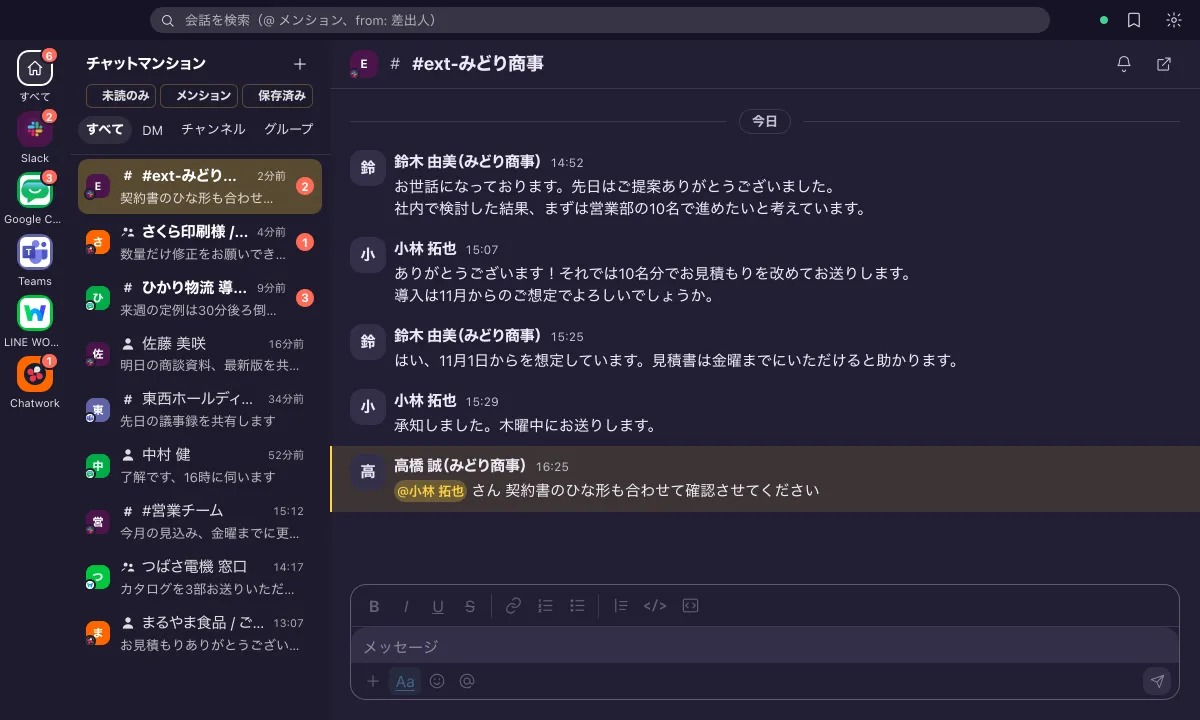Apply strikethrough formatting in composer
This screenshot has height=720, width=1200.
[x=470, y=606]
